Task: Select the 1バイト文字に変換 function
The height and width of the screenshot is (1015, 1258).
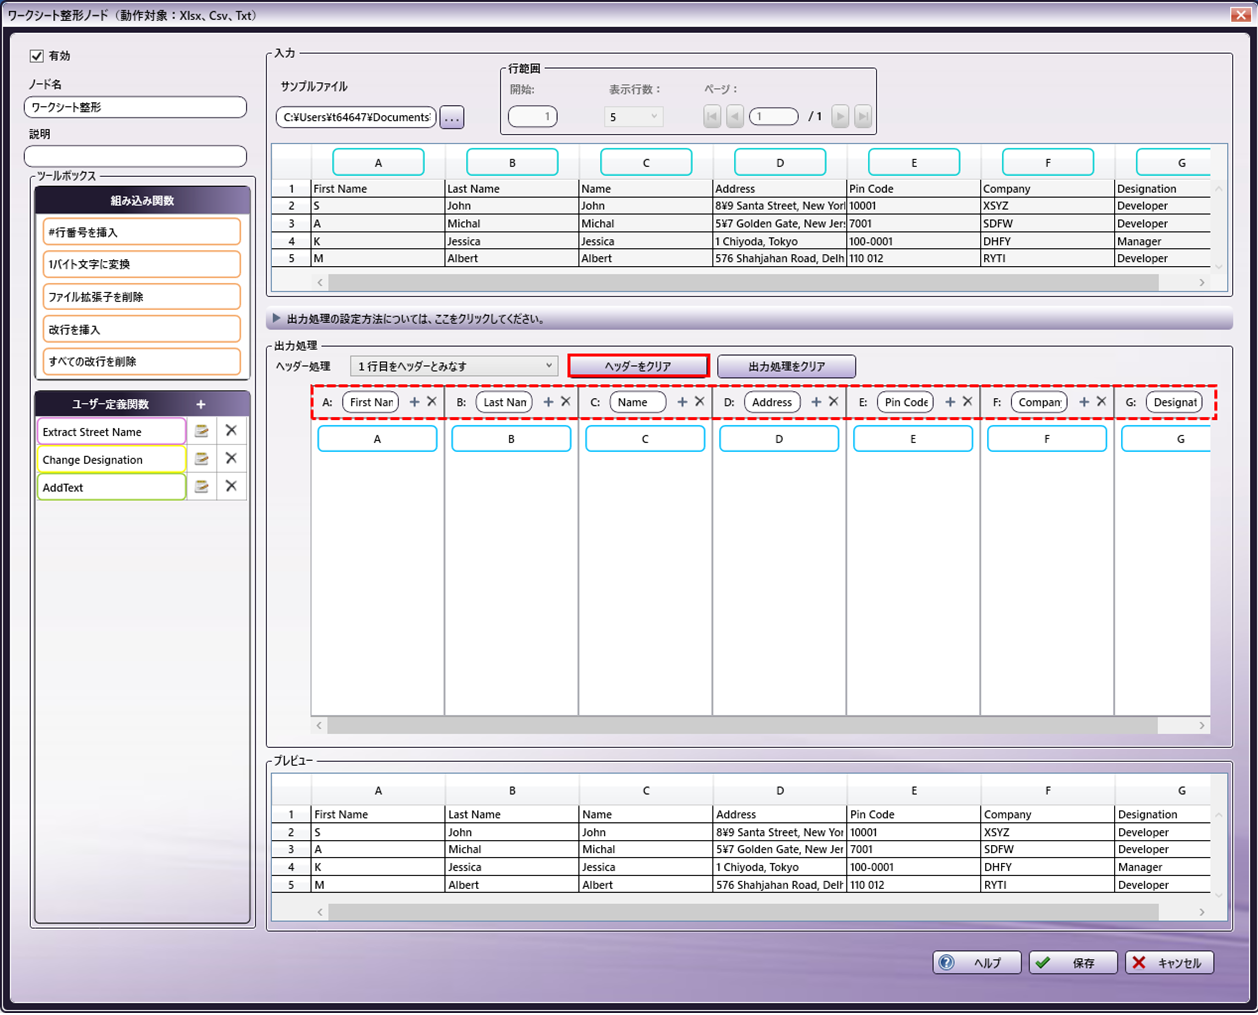Action: point(141,264)
